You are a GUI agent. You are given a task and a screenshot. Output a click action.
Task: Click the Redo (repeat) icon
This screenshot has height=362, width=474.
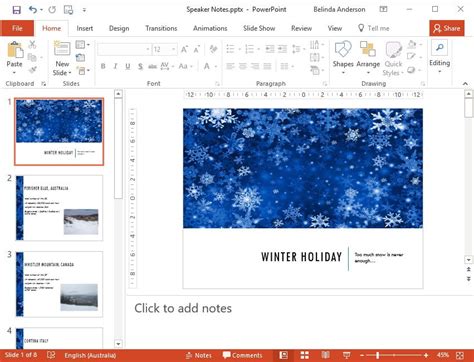[52, 10]
